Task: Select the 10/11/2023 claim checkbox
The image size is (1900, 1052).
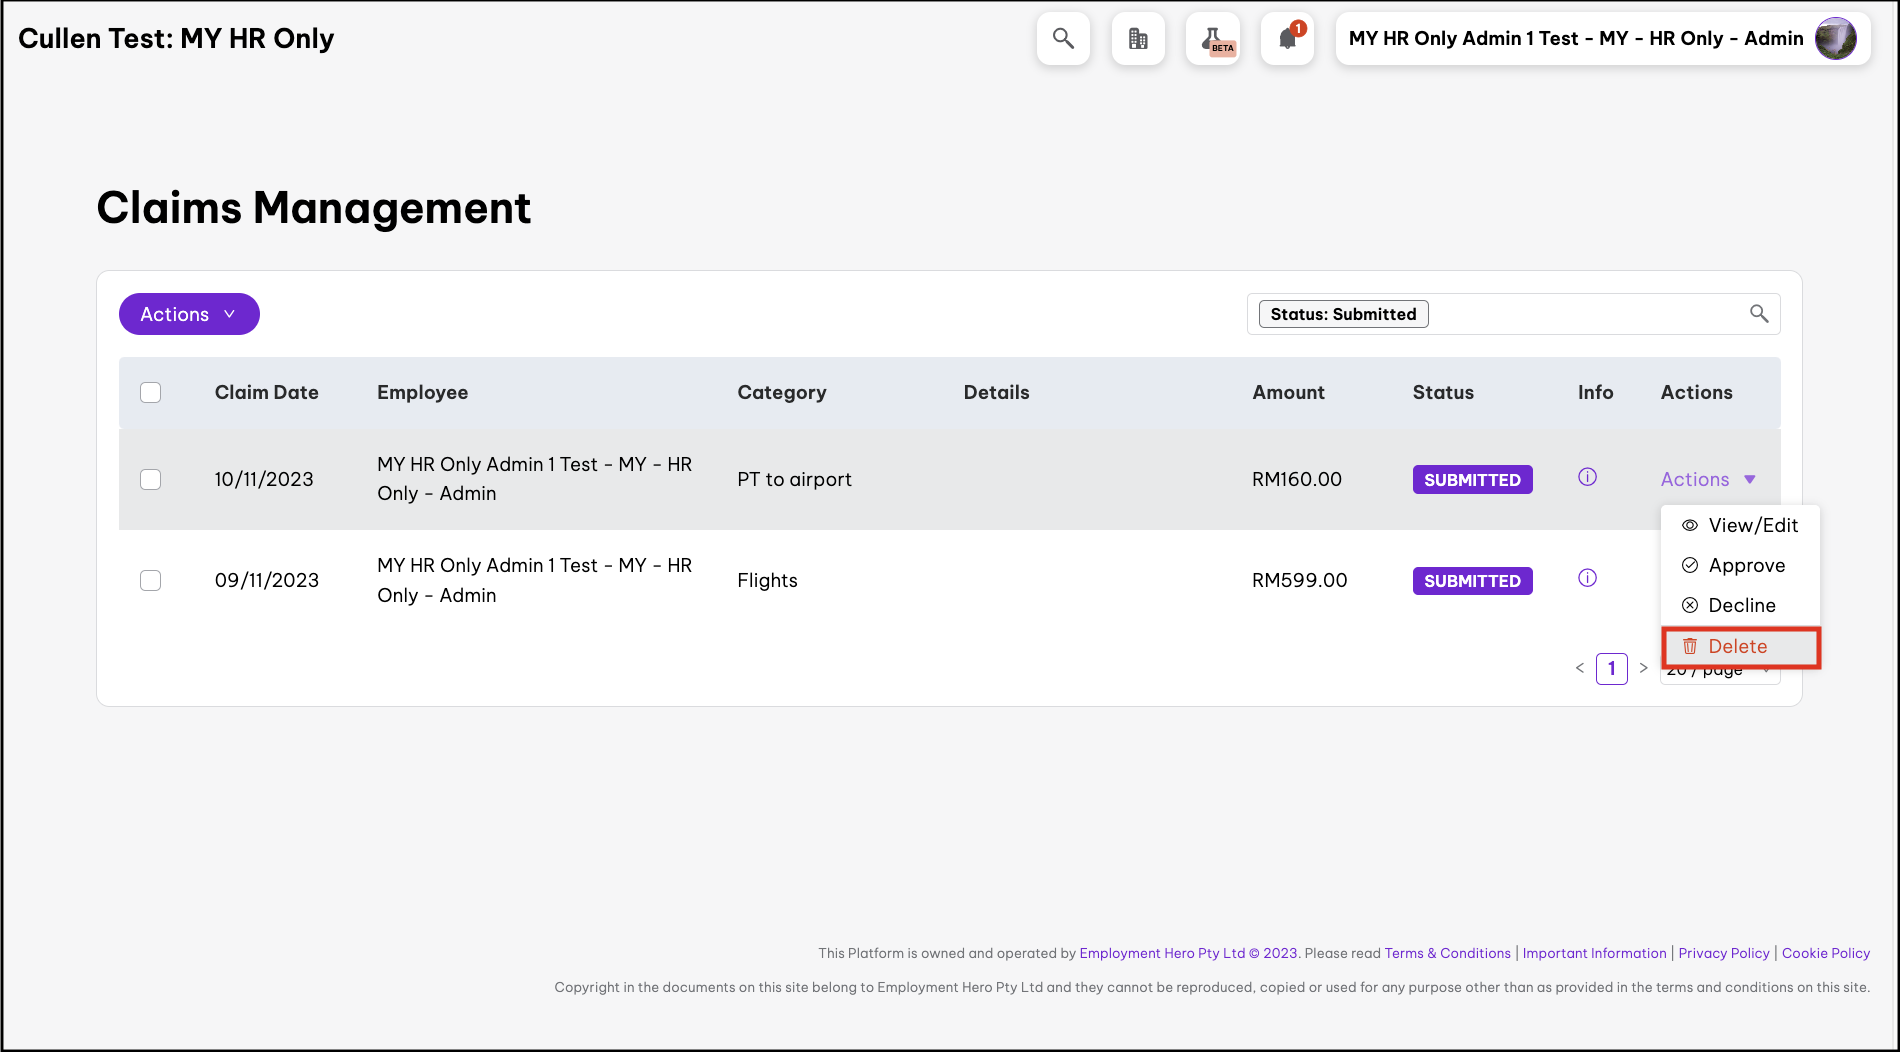Action: (151, 479)
